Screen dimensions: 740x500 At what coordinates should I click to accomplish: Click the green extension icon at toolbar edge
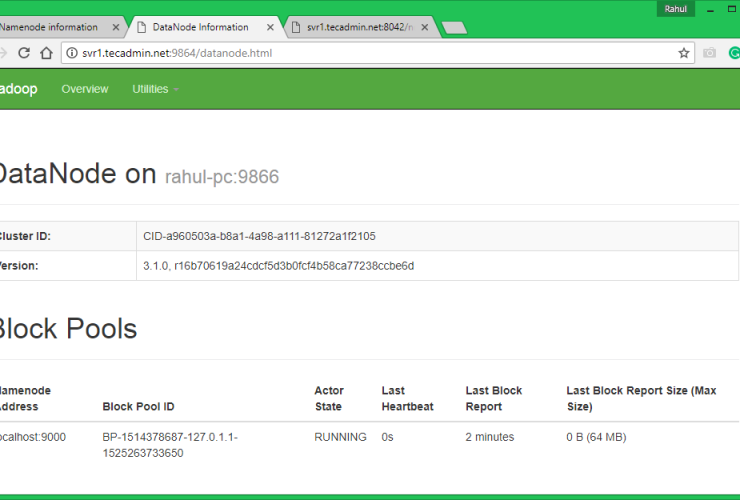(734, 53)
